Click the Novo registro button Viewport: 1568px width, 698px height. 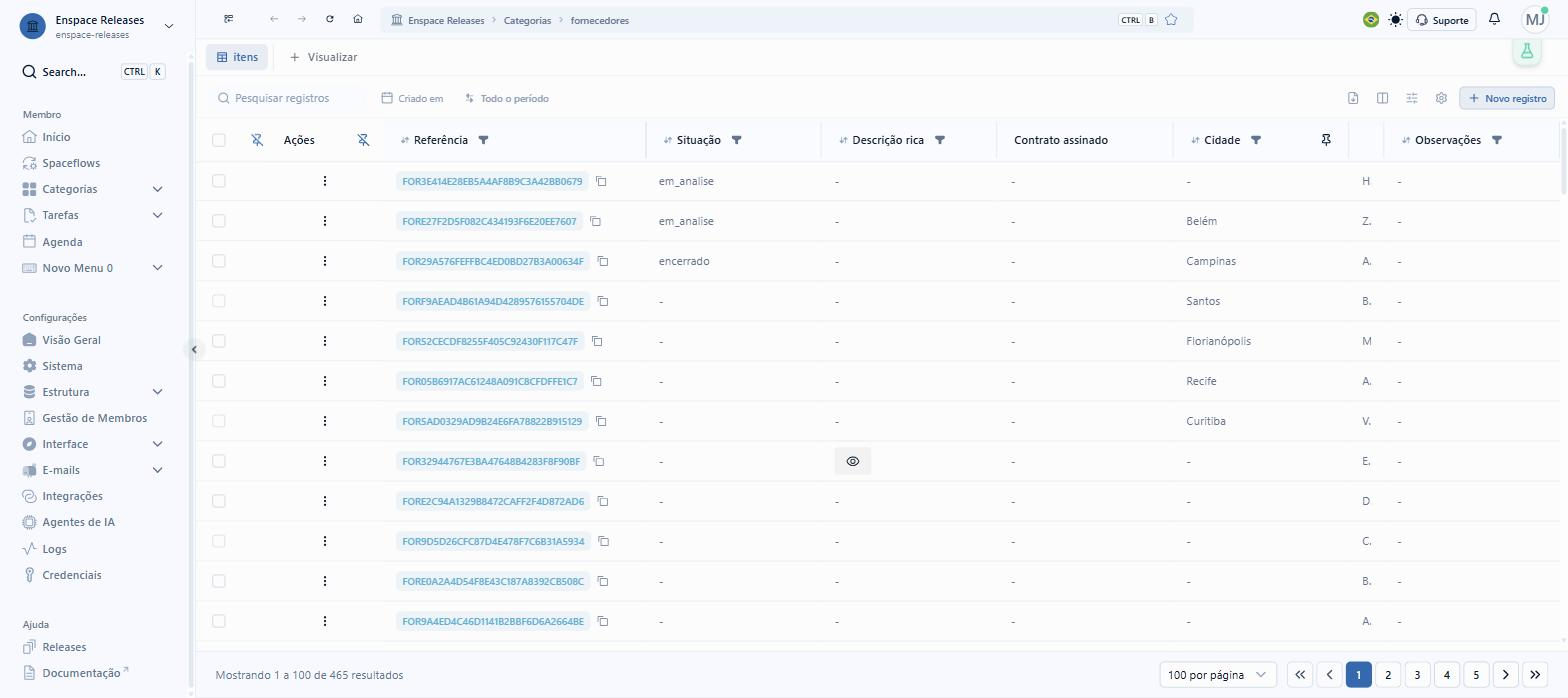1507,98
